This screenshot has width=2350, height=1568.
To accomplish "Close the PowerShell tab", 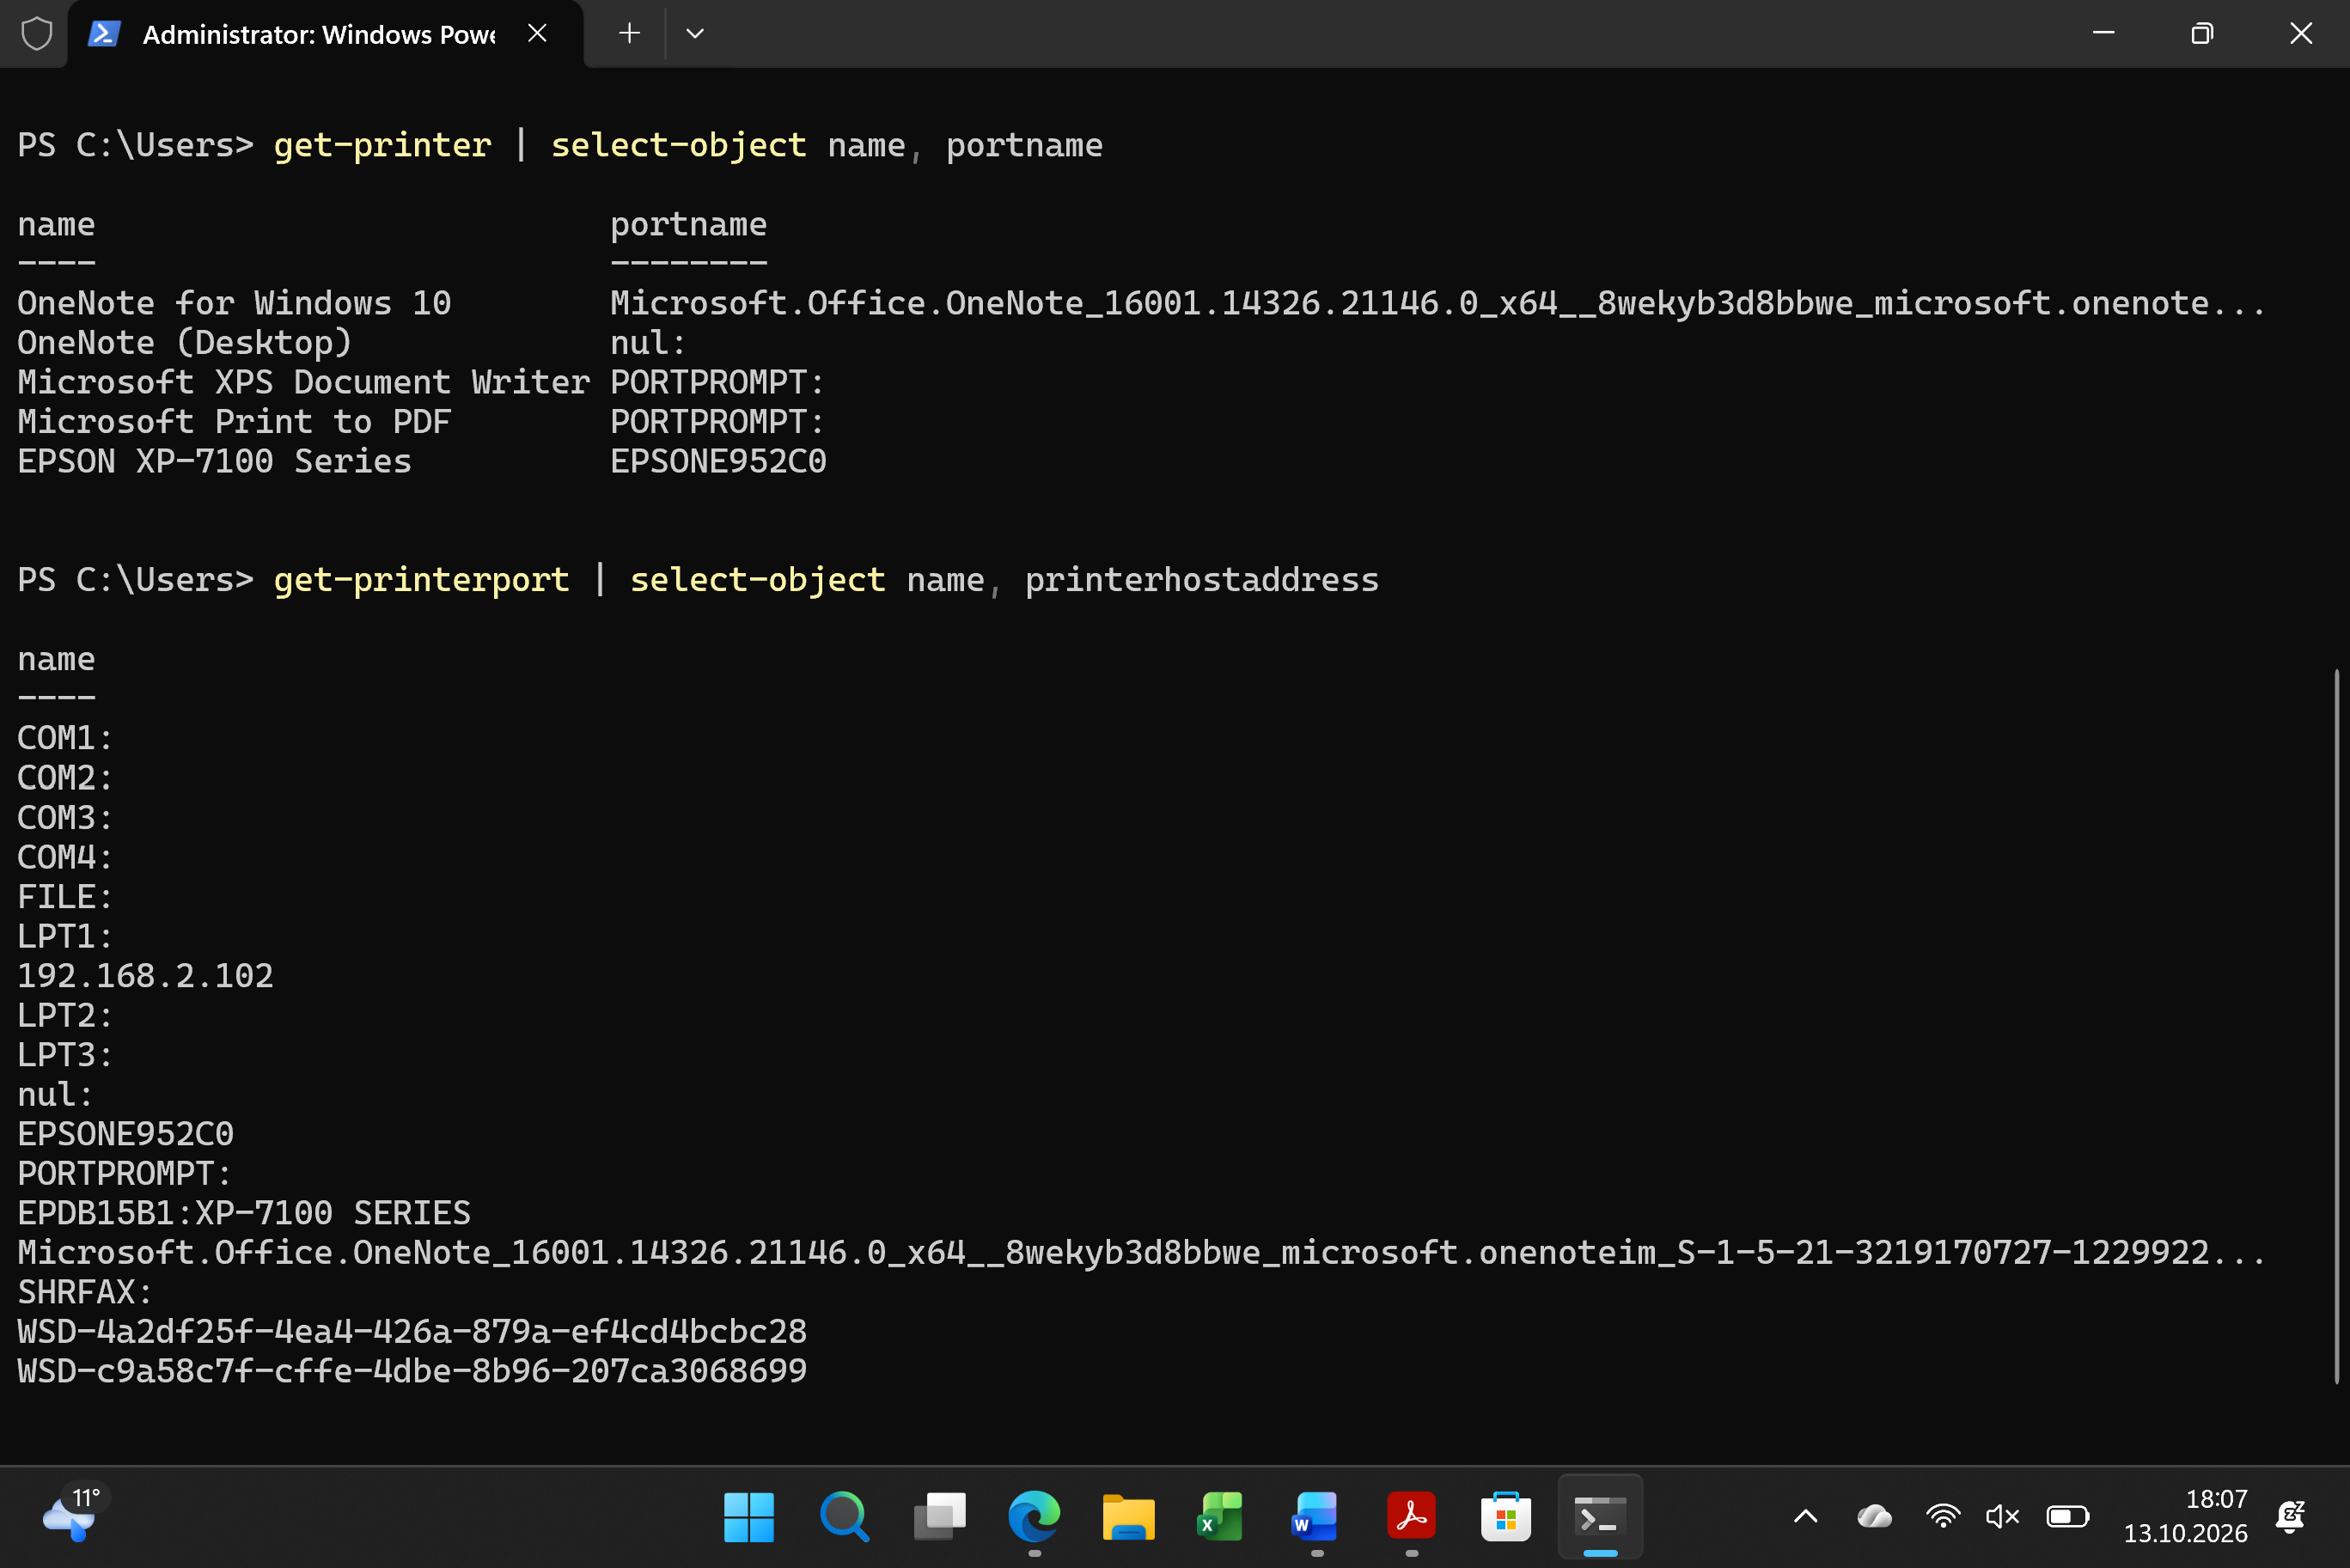I will pyautogui.click(x=537, y=34).
